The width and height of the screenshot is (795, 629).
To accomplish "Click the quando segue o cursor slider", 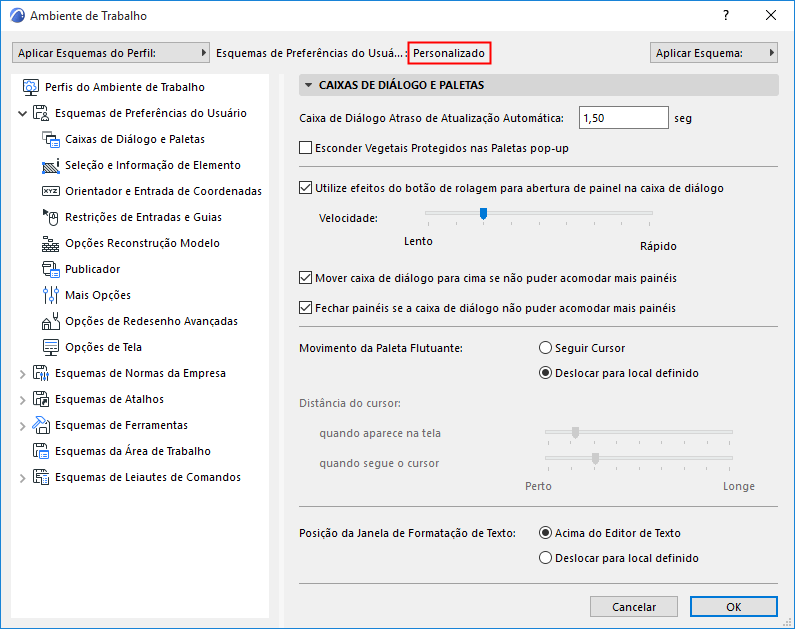I will [x=596, y=458].
